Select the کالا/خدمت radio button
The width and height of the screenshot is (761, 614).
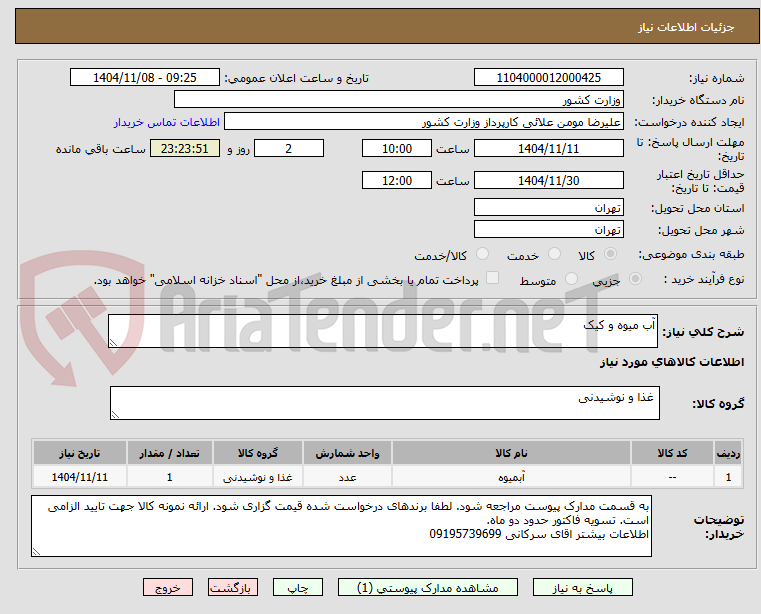(482, 253)
